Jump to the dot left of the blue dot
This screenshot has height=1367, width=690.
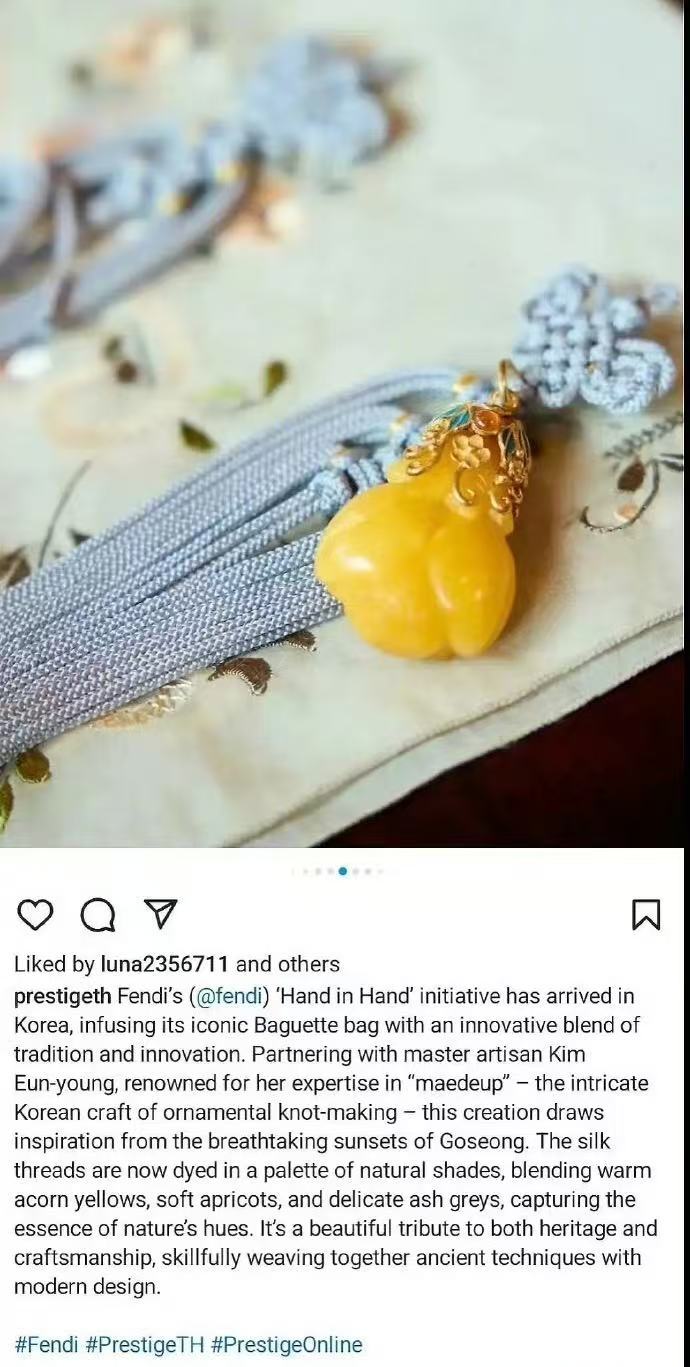(x=330, y=871)
